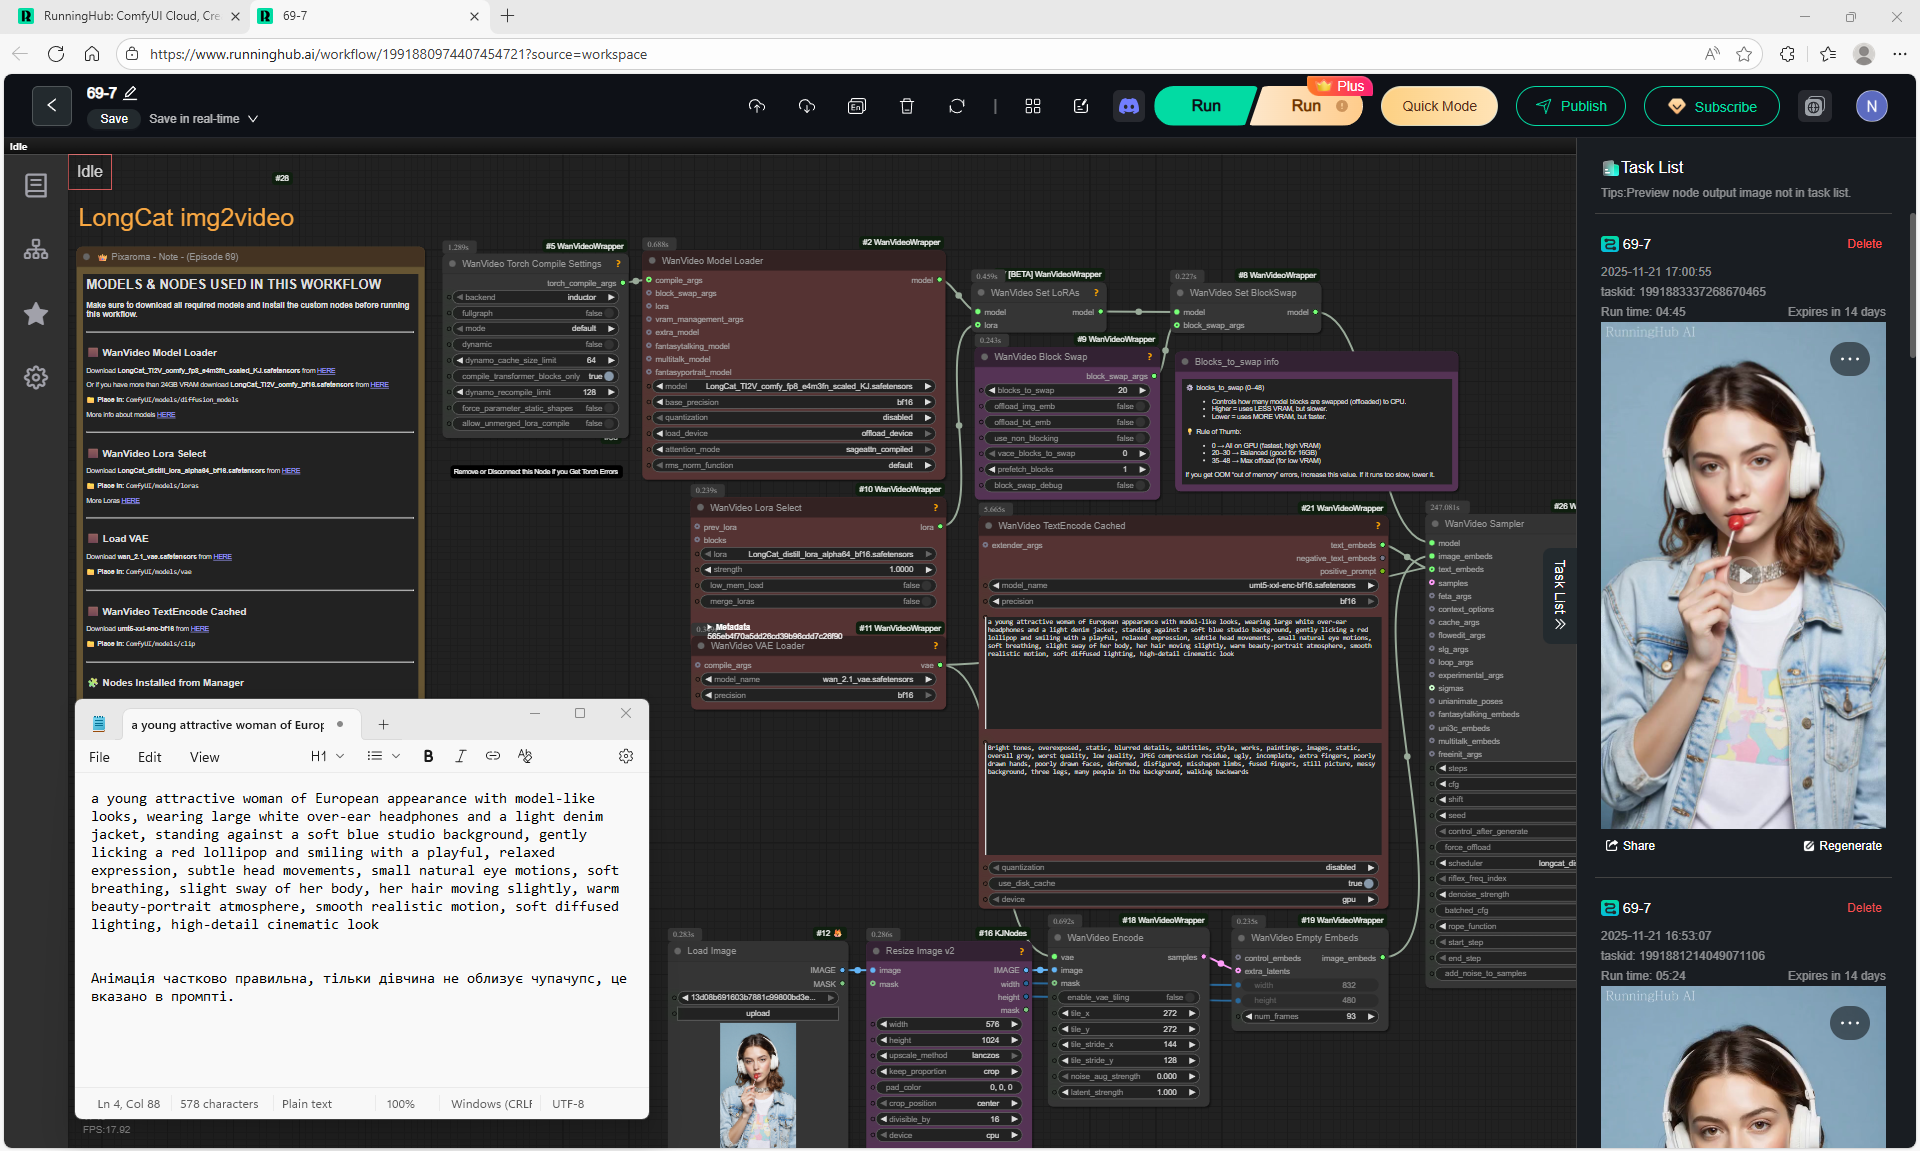Play the first task video preview
The height and width of the screenshot is (1151, 1920).
1744,575
